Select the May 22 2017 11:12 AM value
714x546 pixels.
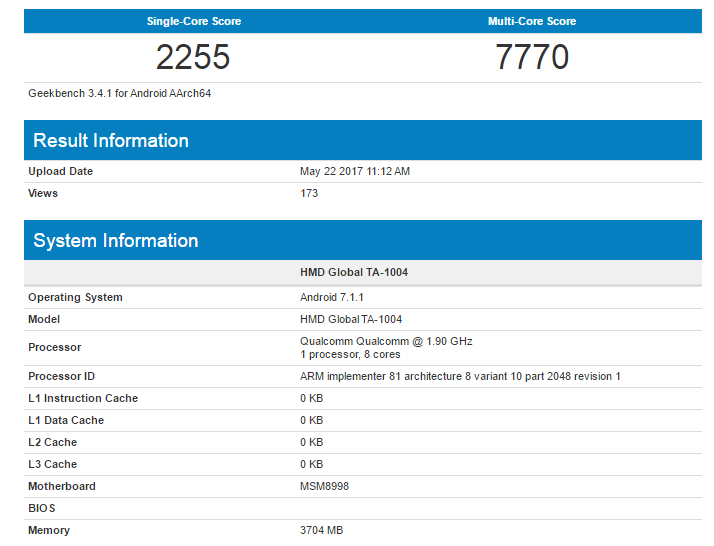355,171
